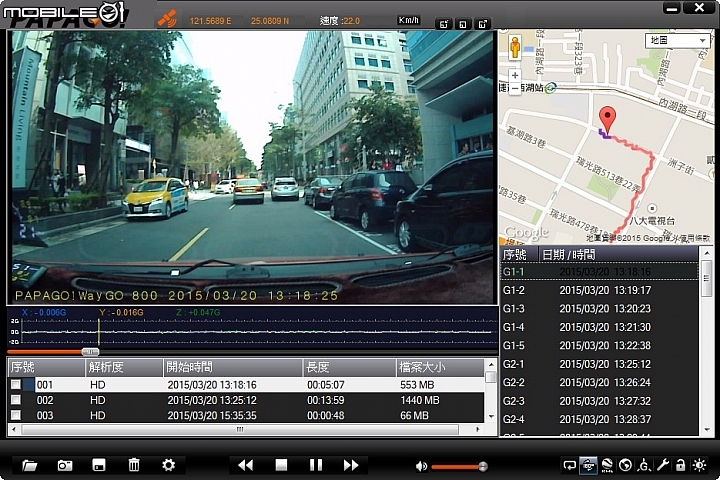Open tools with the wrench icon
Screen dimensions: 720x480
[x=662, y=465]
